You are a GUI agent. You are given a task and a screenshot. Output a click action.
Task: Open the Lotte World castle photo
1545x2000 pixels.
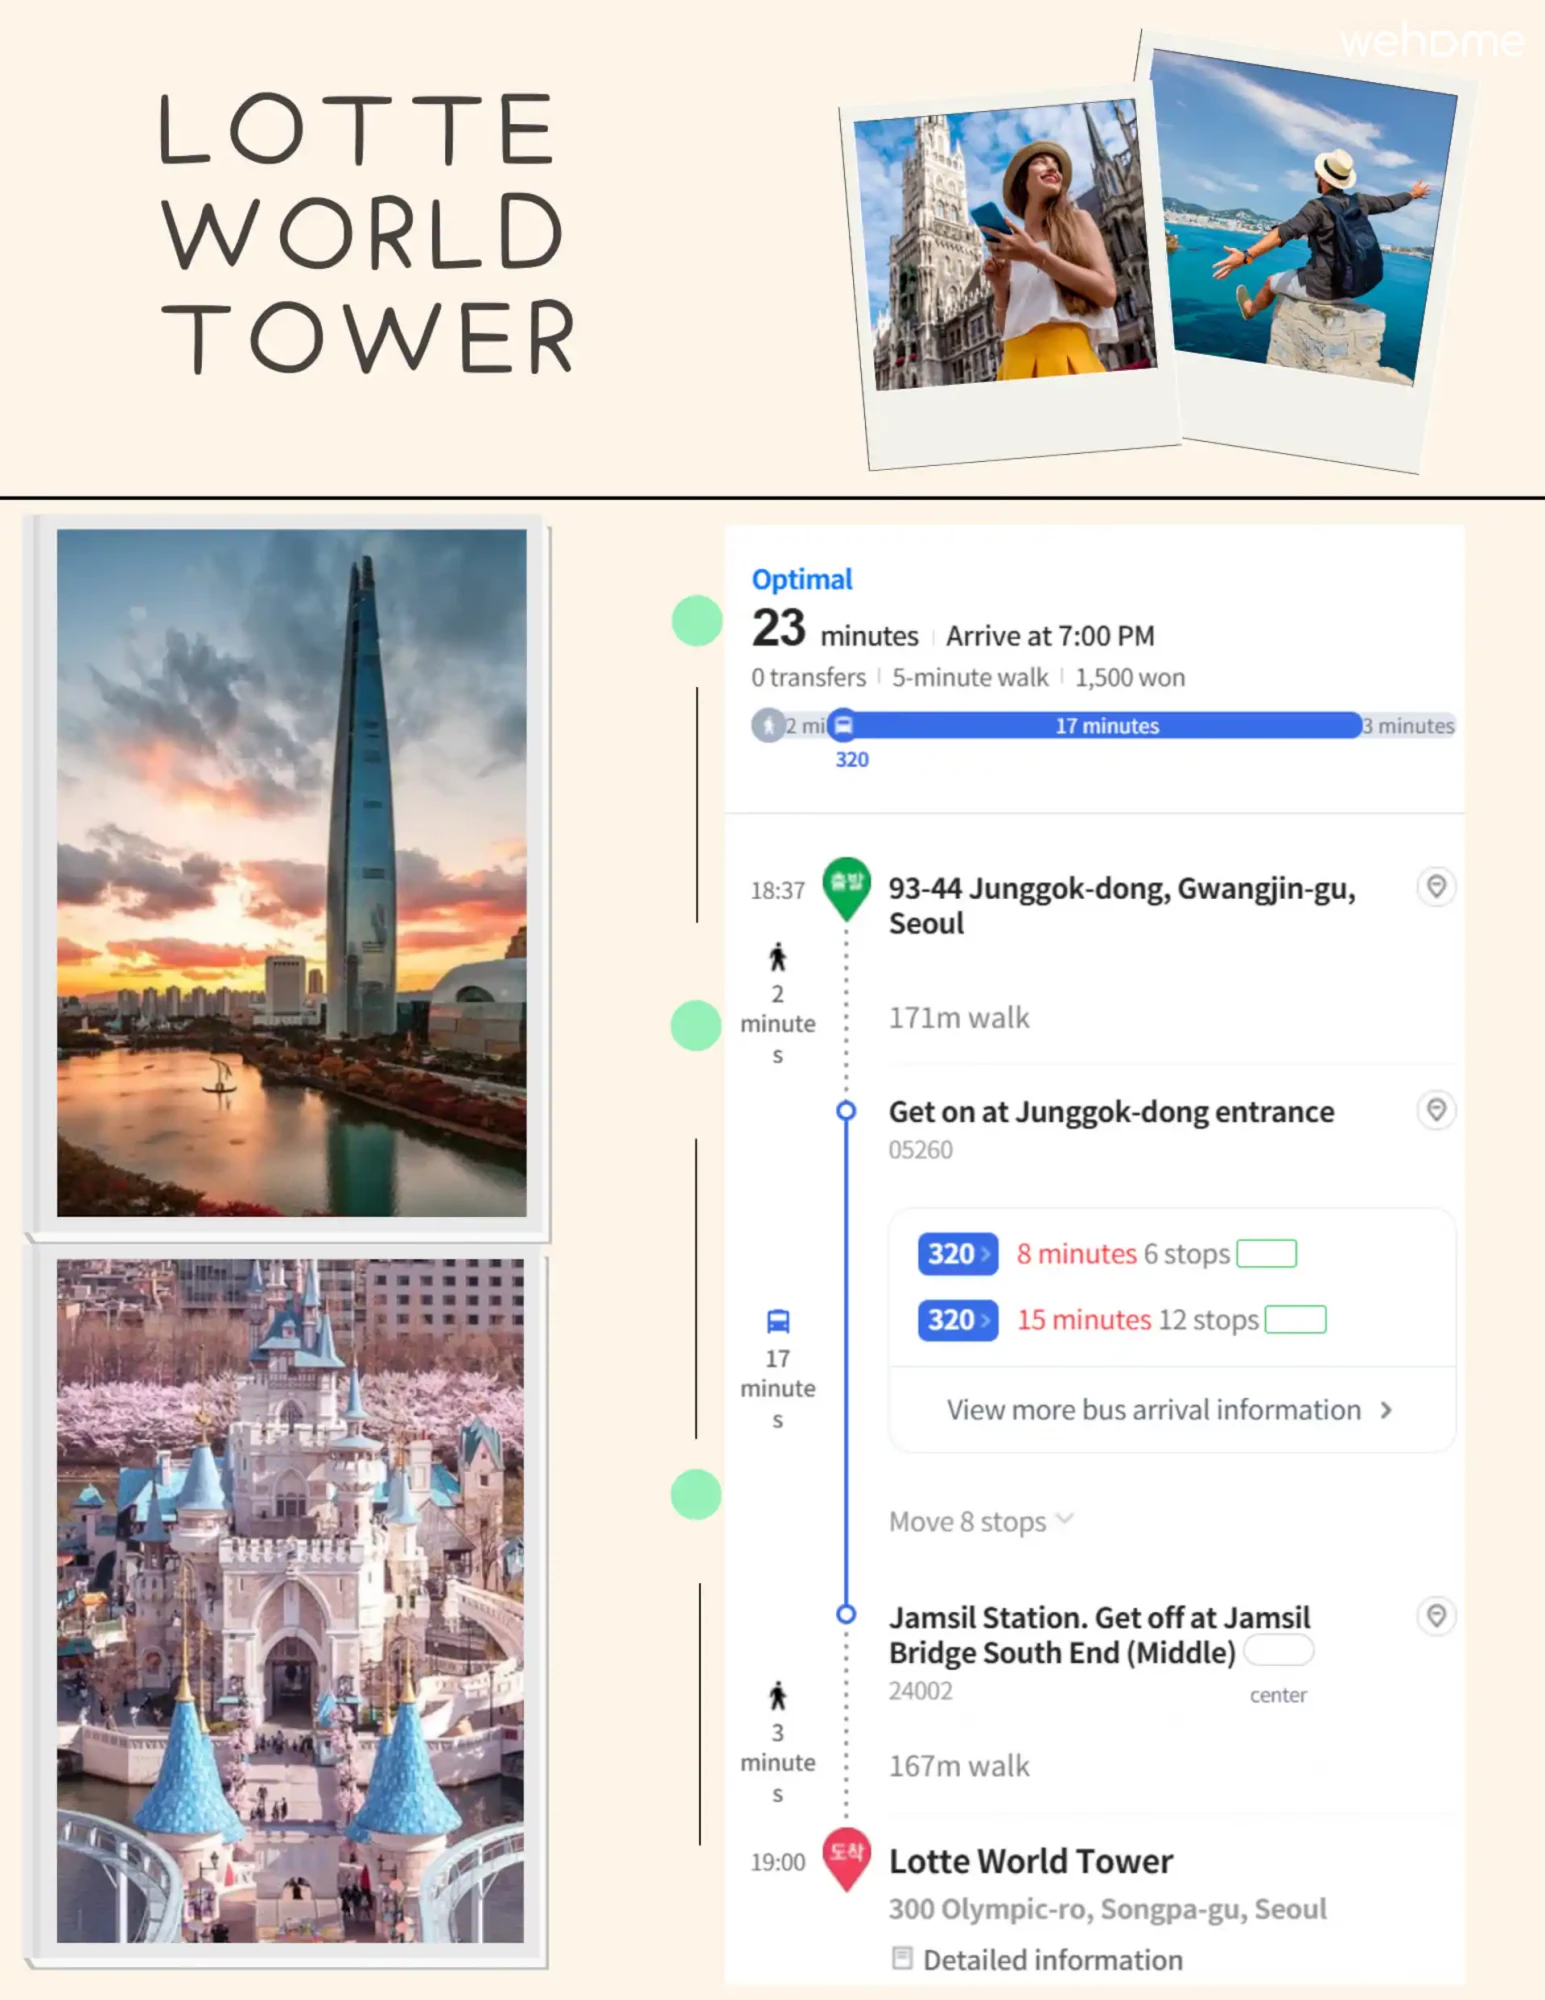(290, 1600)
